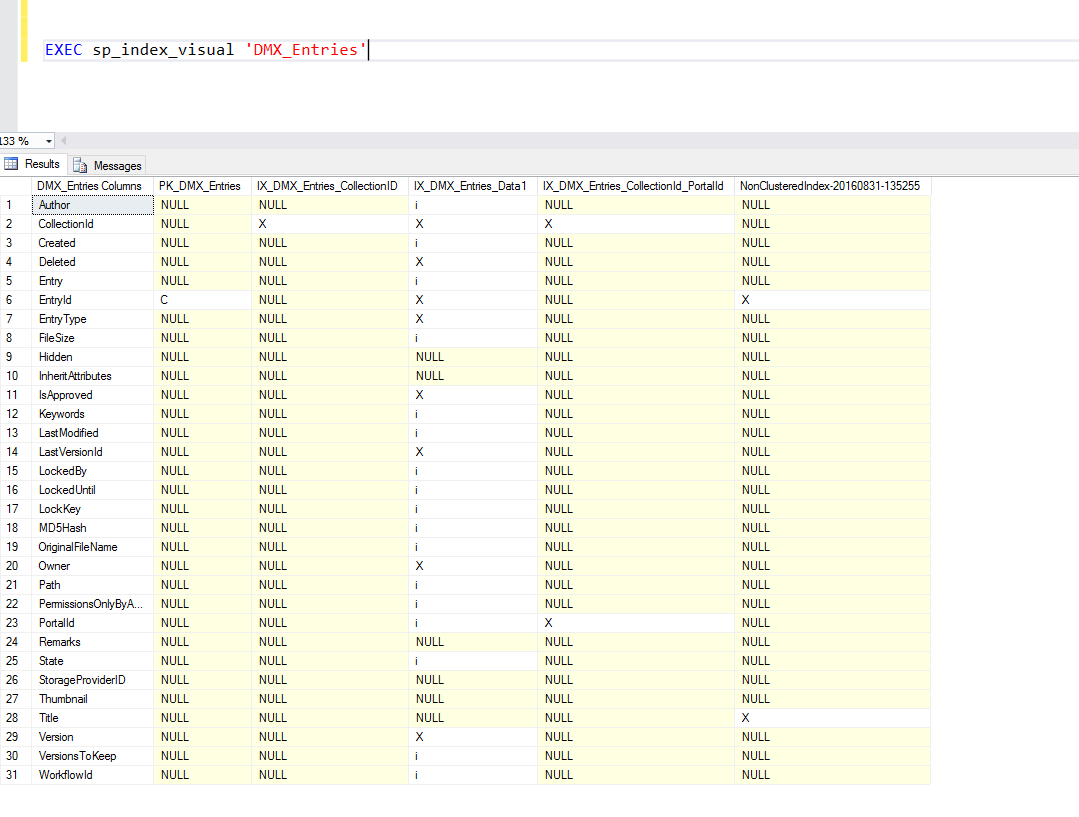Click the horizontal scroll left arrow
Image resolution: width=1079 pixels, height=817 pixels.
[x=64, y=141]
